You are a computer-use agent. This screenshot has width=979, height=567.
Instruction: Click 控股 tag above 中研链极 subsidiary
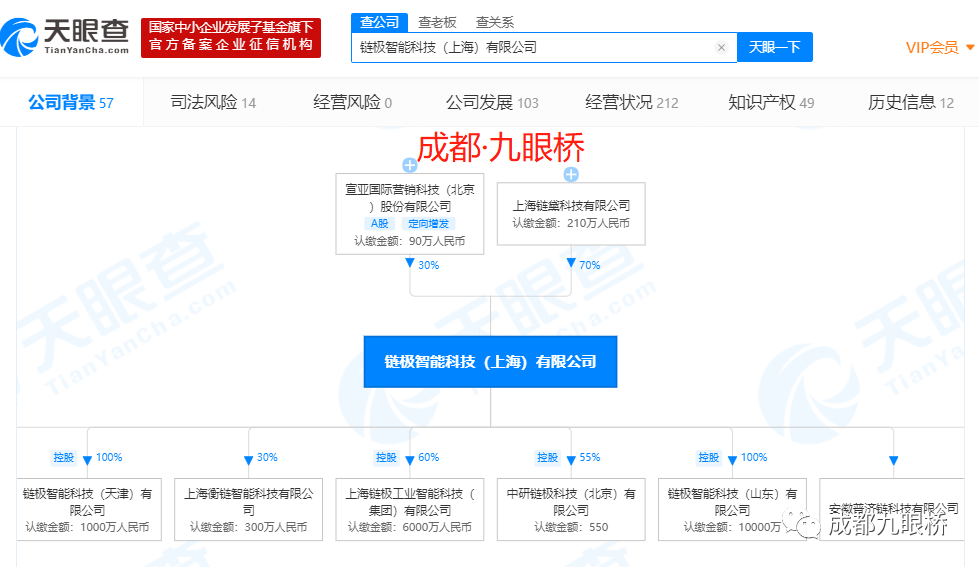tap(547, 458)
